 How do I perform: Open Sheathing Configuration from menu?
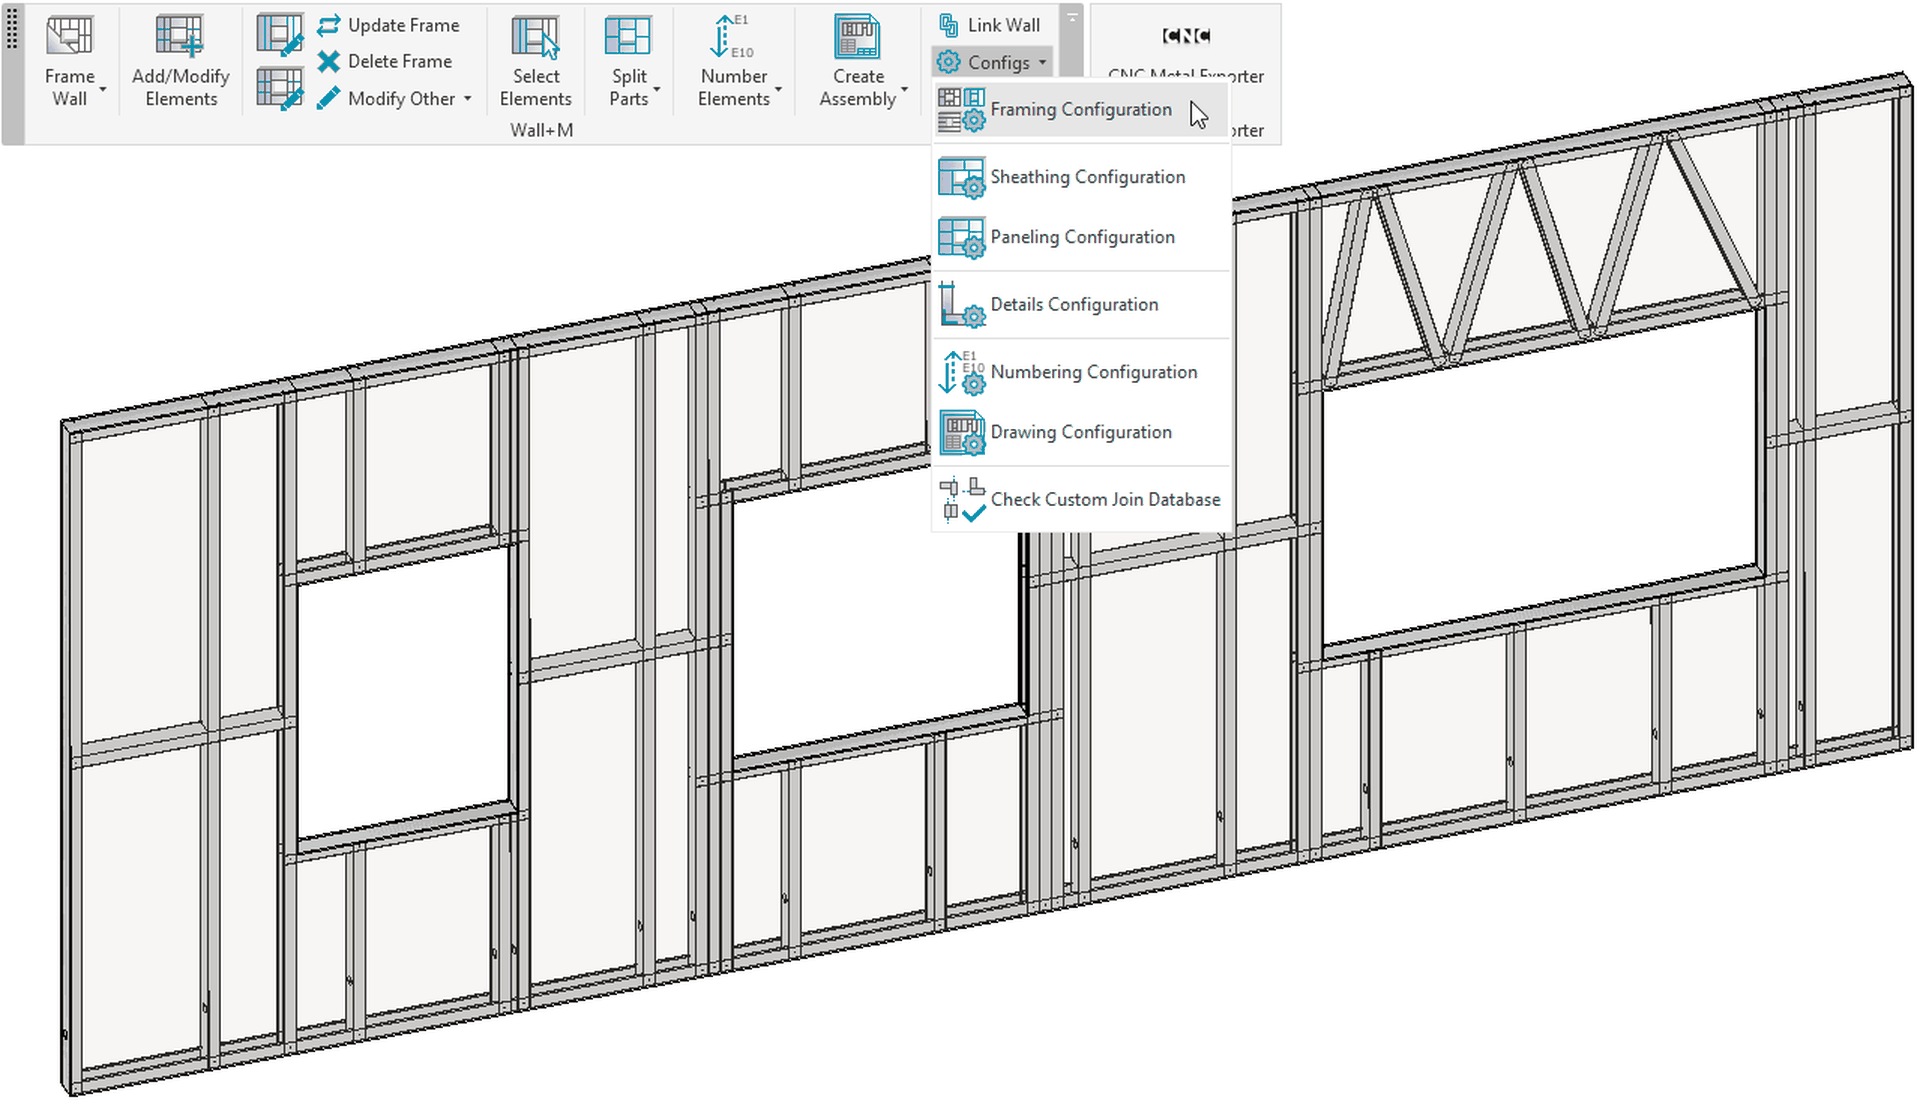(1087, 177)
